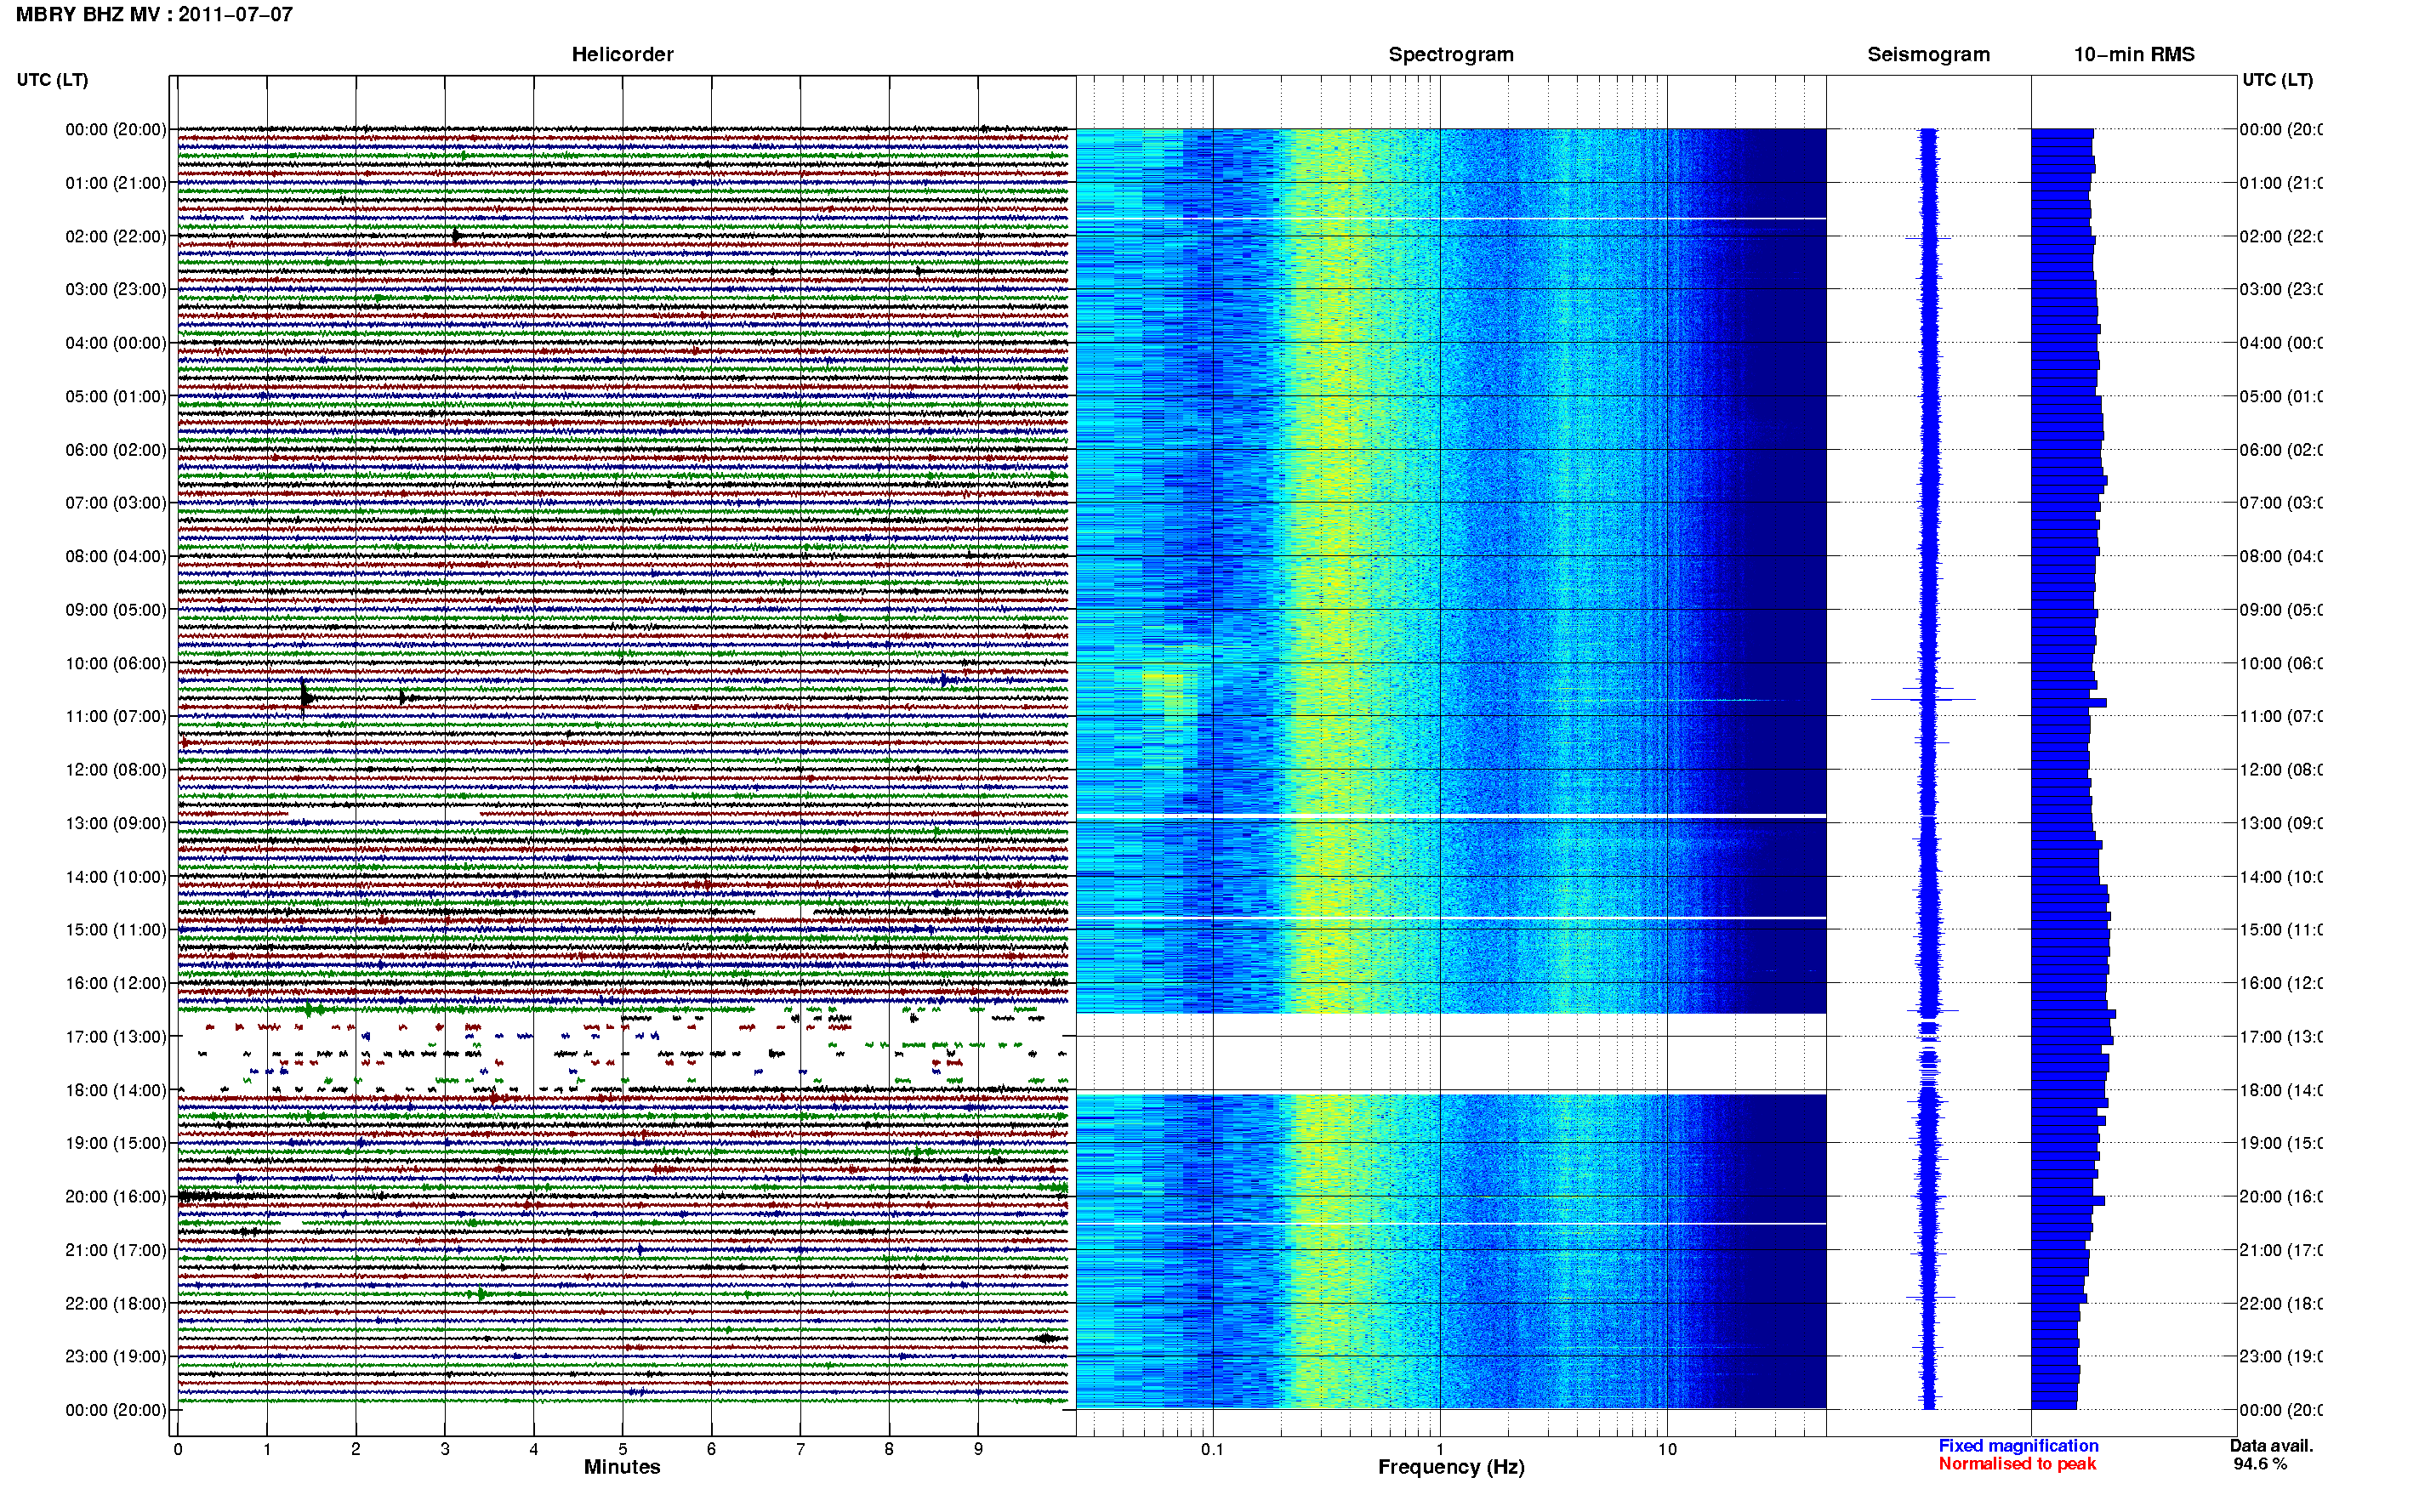Click the left '11:00 (07:00)' time label

coord(116,716)
